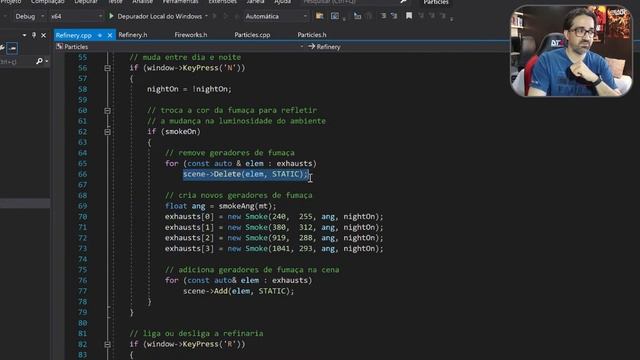Switch to the Particles.h tab
This screenshot has width=640, height=360.
coord(312,35)
